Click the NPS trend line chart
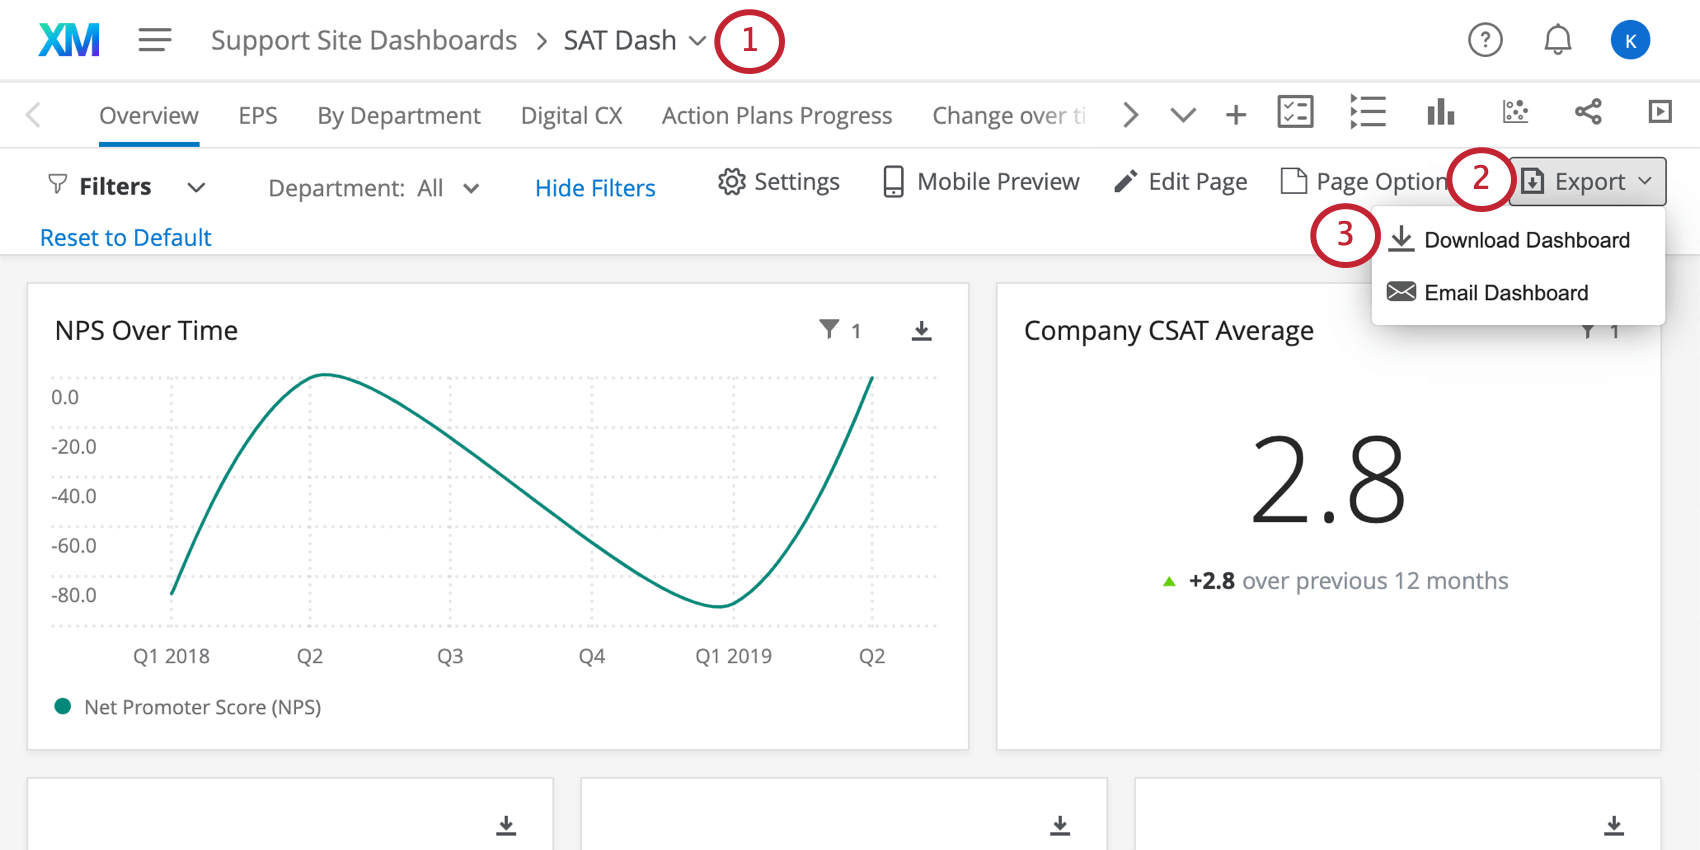1700x850 pixels. (522, 490)
